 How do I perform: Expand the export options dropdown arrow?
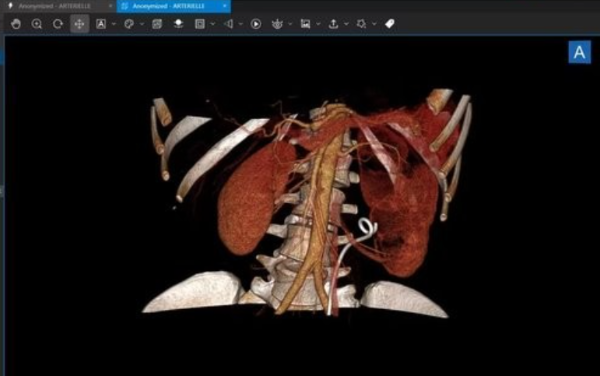(x=346, y=24)
